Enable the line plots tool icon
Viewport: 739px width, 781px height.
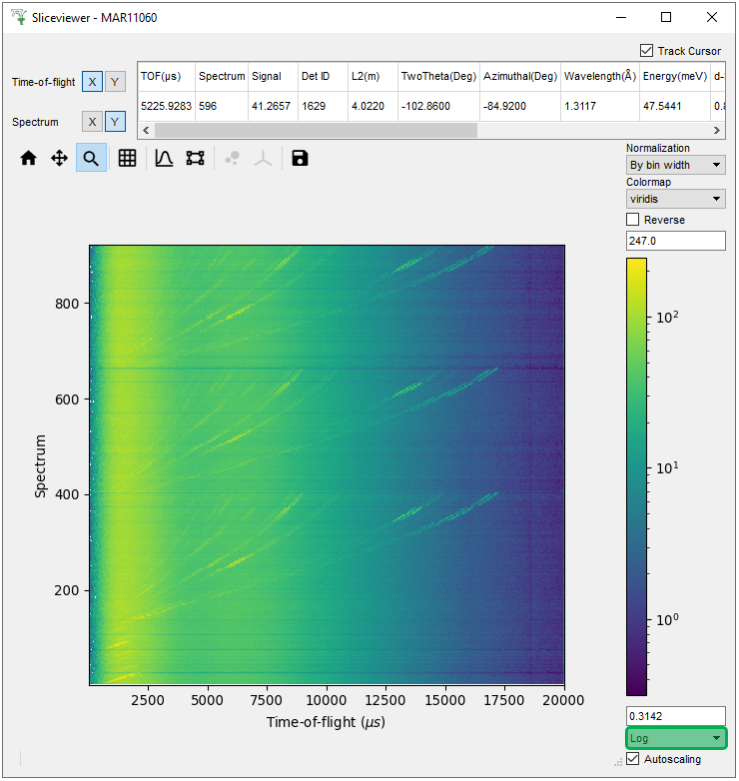[x=165, y=158]
